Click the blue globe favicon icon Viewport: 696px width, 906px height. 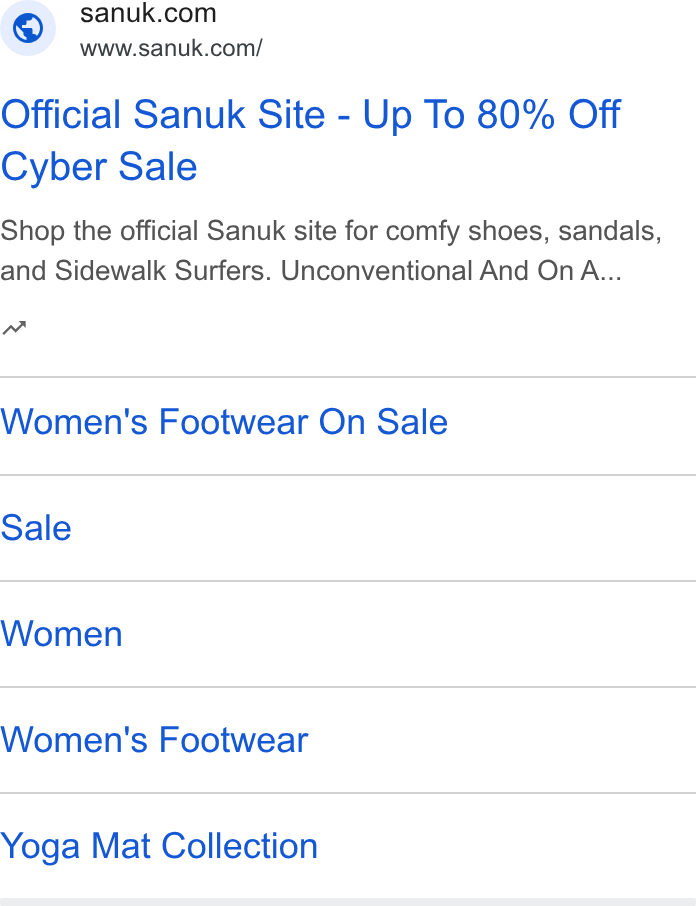click(x=28, y=28)
